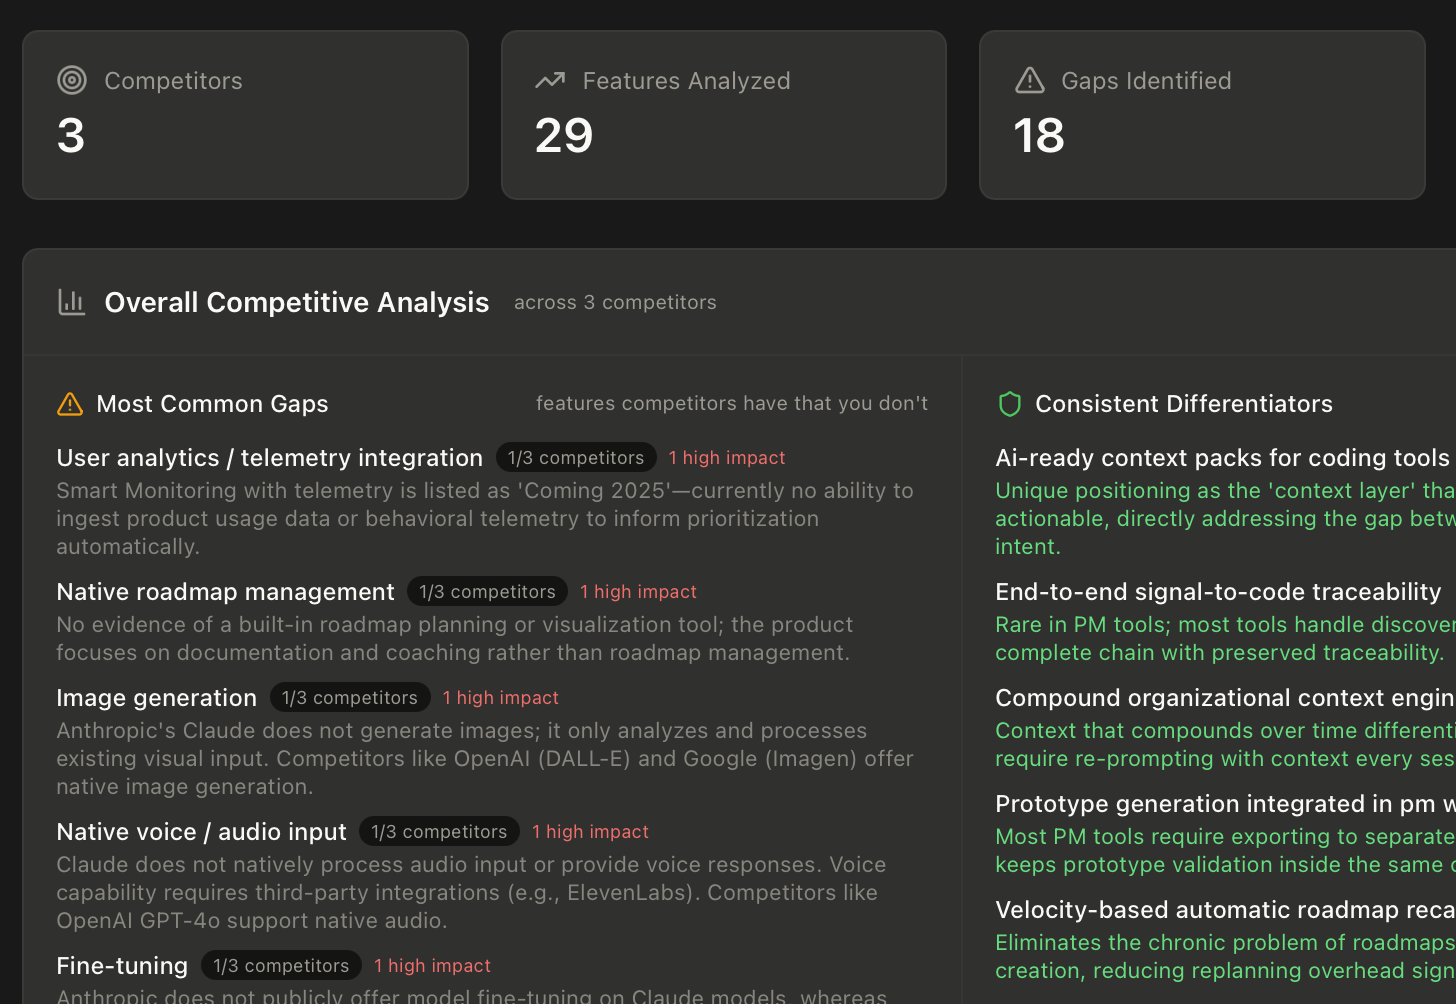Select the 1/3 competitors pill beside Fine-tuning
This screenshot has height=1004, width=1456.
(281, 965)
